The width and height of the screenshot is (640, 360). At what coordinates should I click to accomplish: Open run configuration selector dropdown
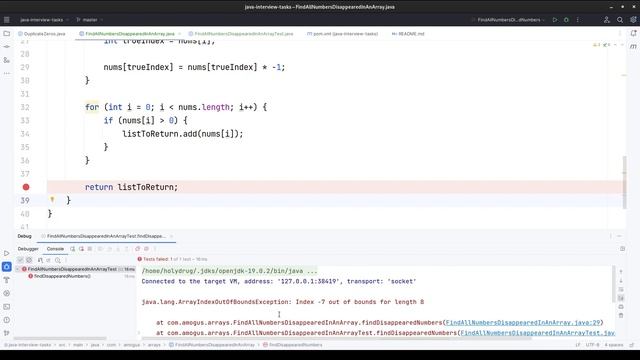508,20
